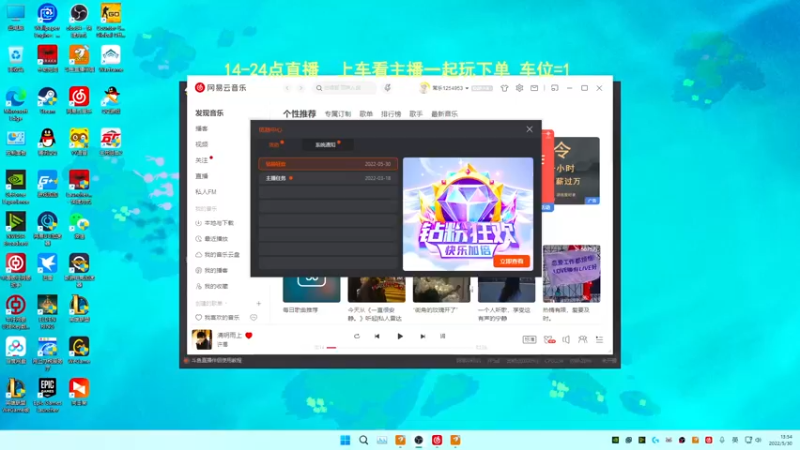Click the heartbeat mode icon beside liked music
800x450 pixels.
click(x=254, y=317)
